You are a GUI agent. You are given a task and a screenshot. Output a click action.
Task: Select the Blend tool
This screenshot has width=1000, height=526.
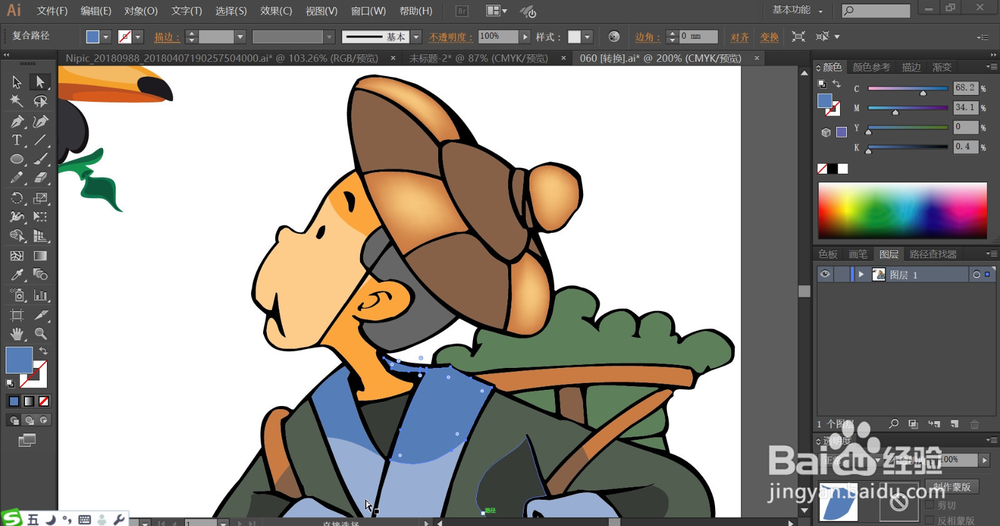[40, 275]
